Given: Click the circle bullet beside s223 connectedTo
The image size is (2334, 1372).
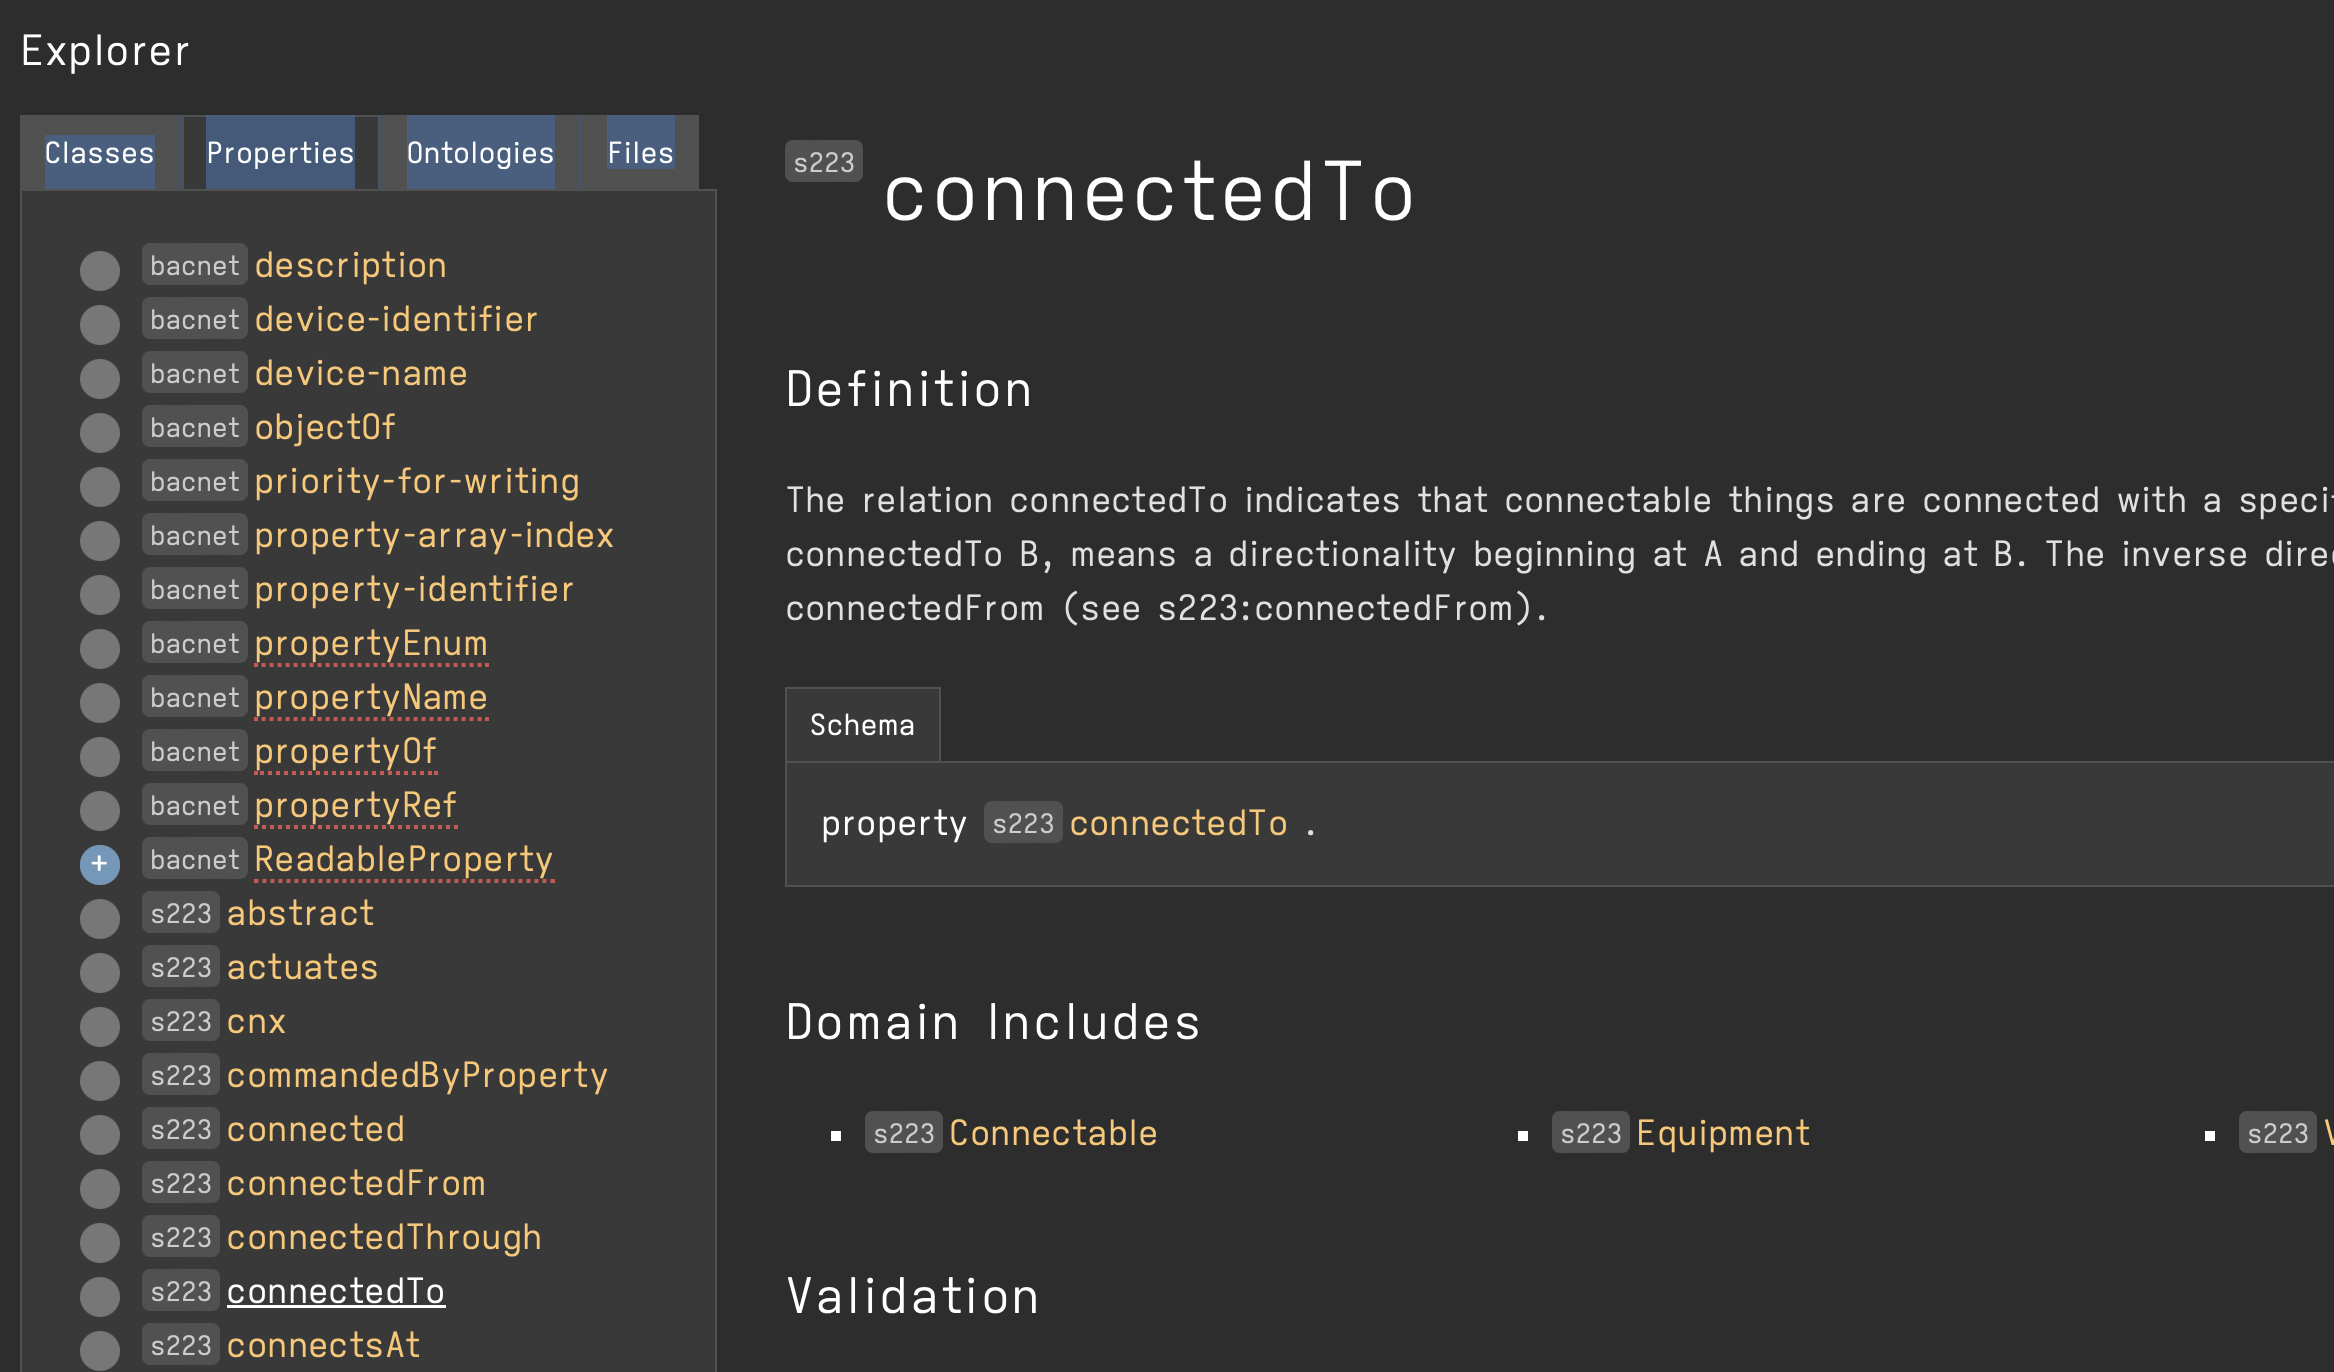Looking at the screenshot, I should [100, 1295].
